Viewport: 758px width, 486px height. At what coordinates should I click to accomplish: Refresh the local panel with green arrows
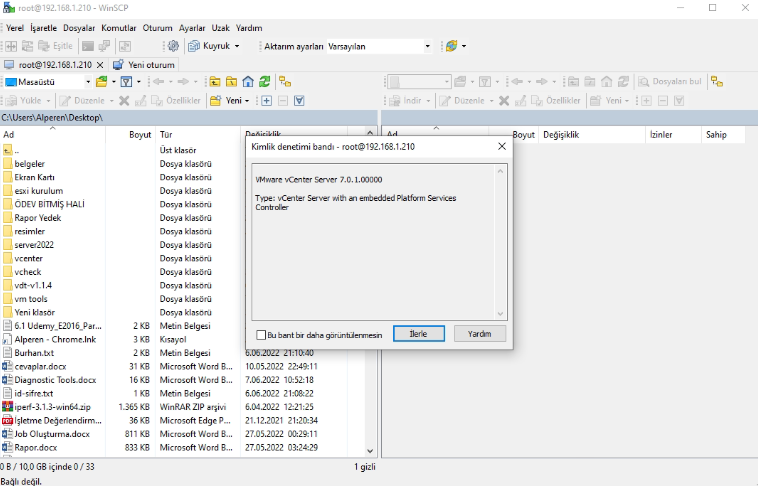click(264, 82)
